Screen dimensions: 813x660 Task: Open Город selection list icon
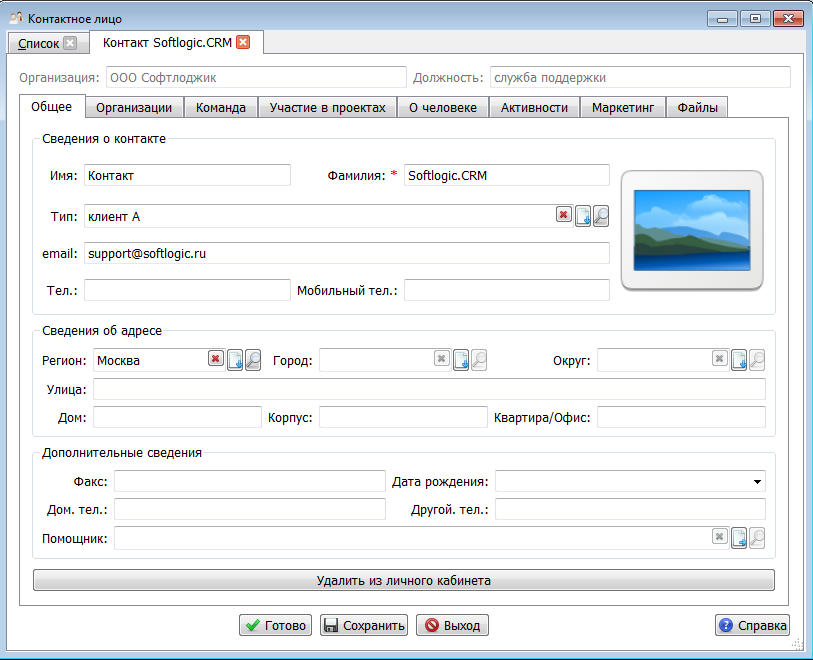(461, 360)
